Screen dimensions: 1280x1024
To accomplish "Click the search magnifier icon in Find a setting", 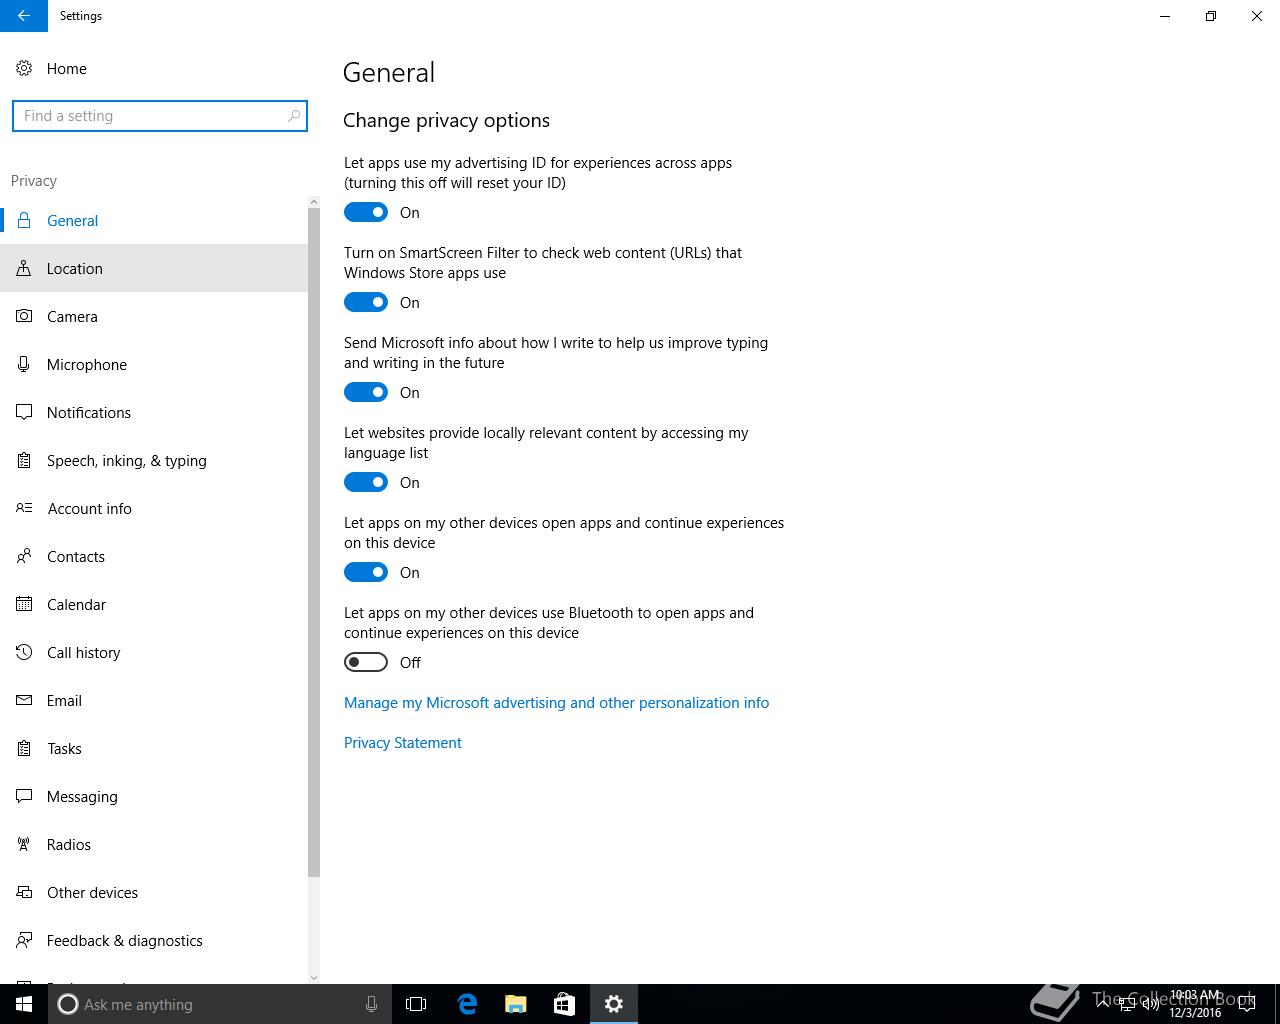I will click(293, 116).
